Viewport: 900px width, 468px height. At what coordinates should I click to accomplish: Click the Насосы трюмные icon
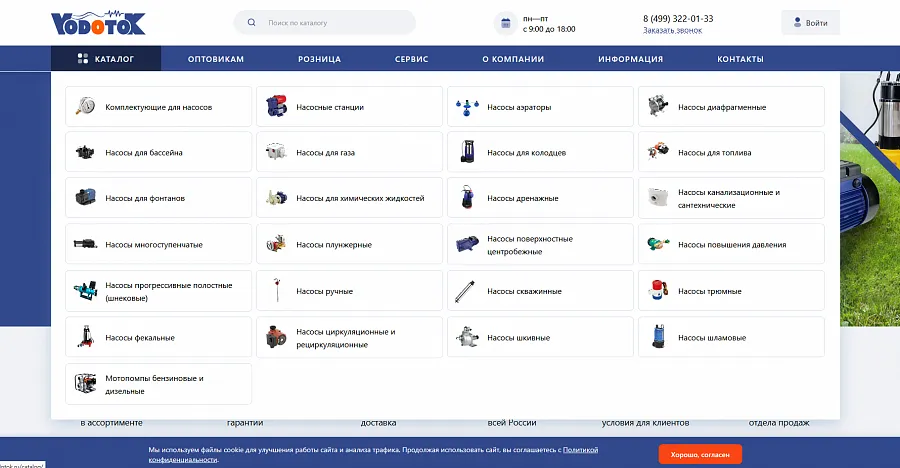(x=658, y=291)
